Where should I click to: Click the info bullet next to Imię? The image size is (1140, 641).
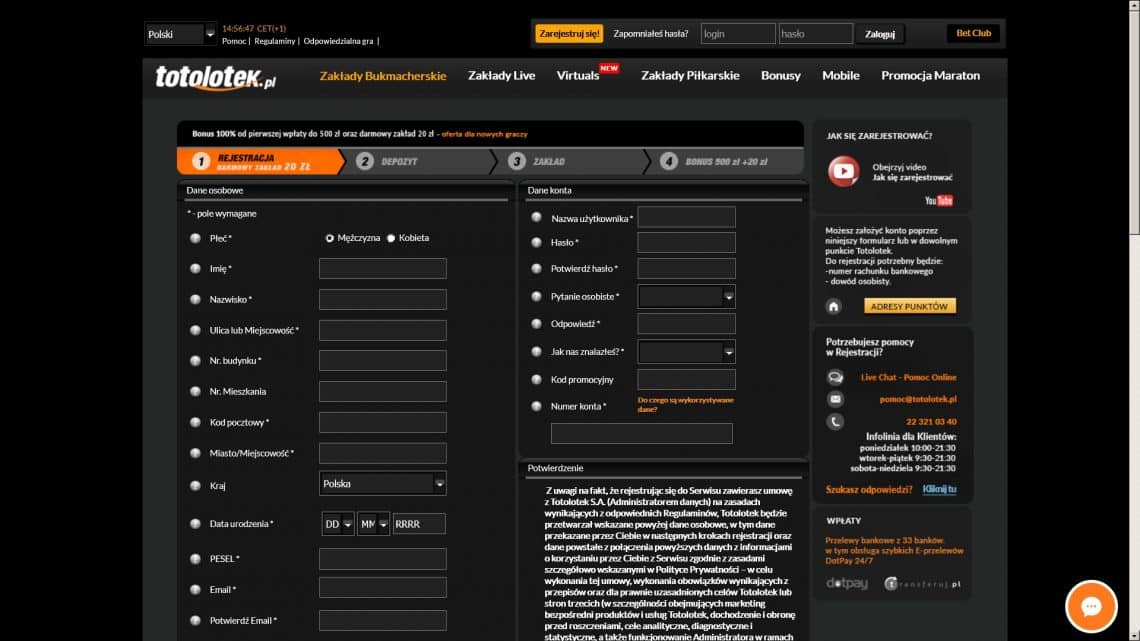[195, 269]
